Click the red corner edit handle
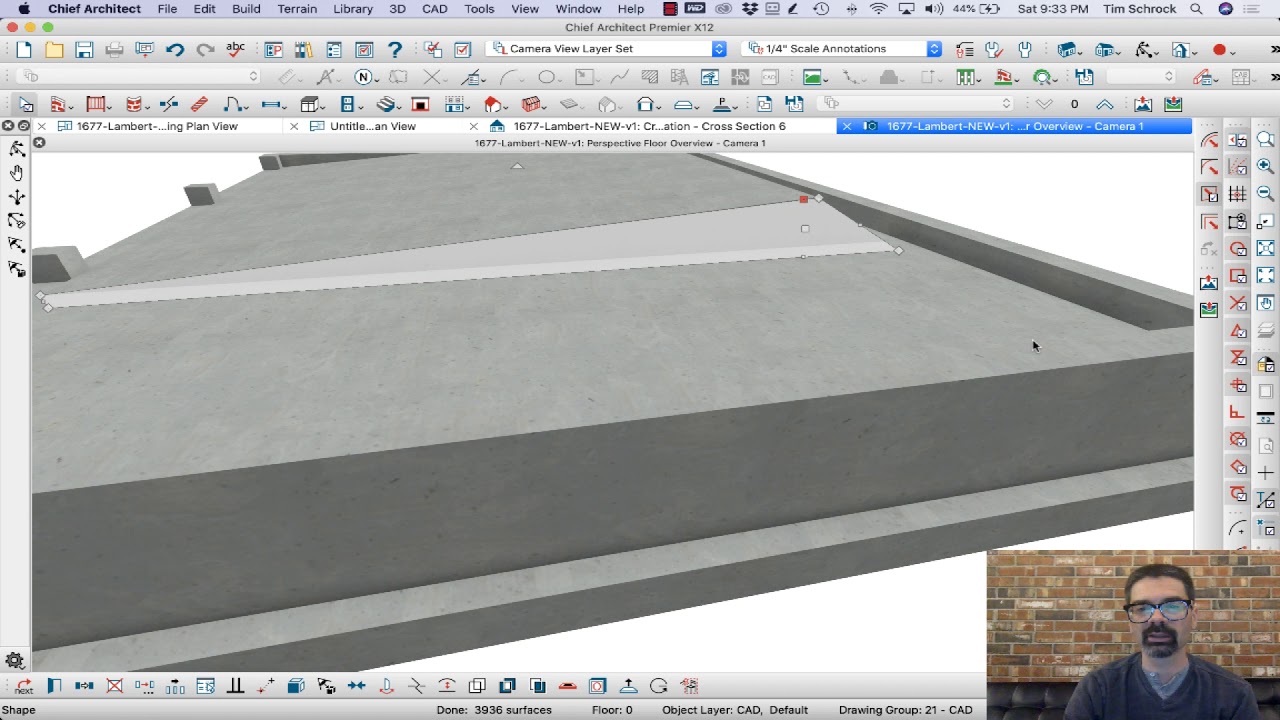The width and height of the screenshot is (1280, 720). [803, 200]
